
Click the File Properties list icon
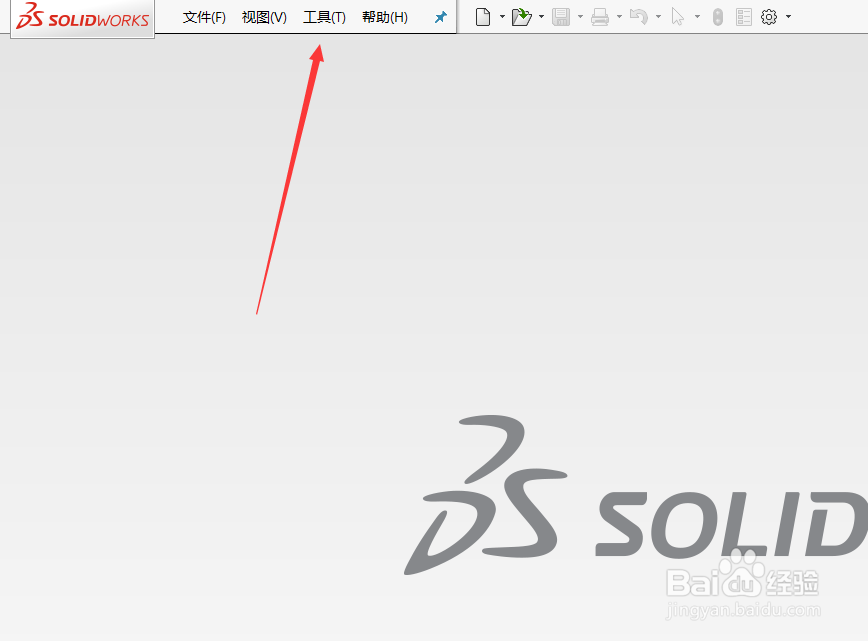(743, 17)
